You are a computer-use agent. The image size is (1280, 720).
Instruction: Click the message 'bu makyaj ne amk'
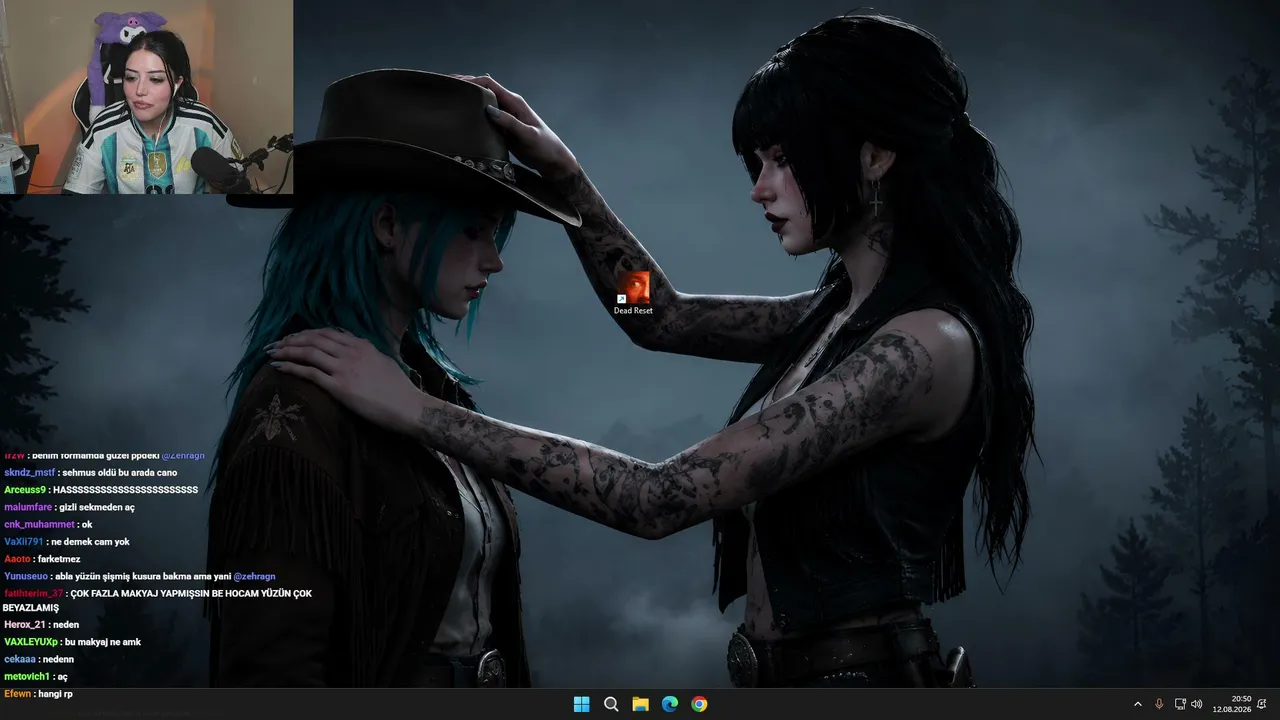103,642
